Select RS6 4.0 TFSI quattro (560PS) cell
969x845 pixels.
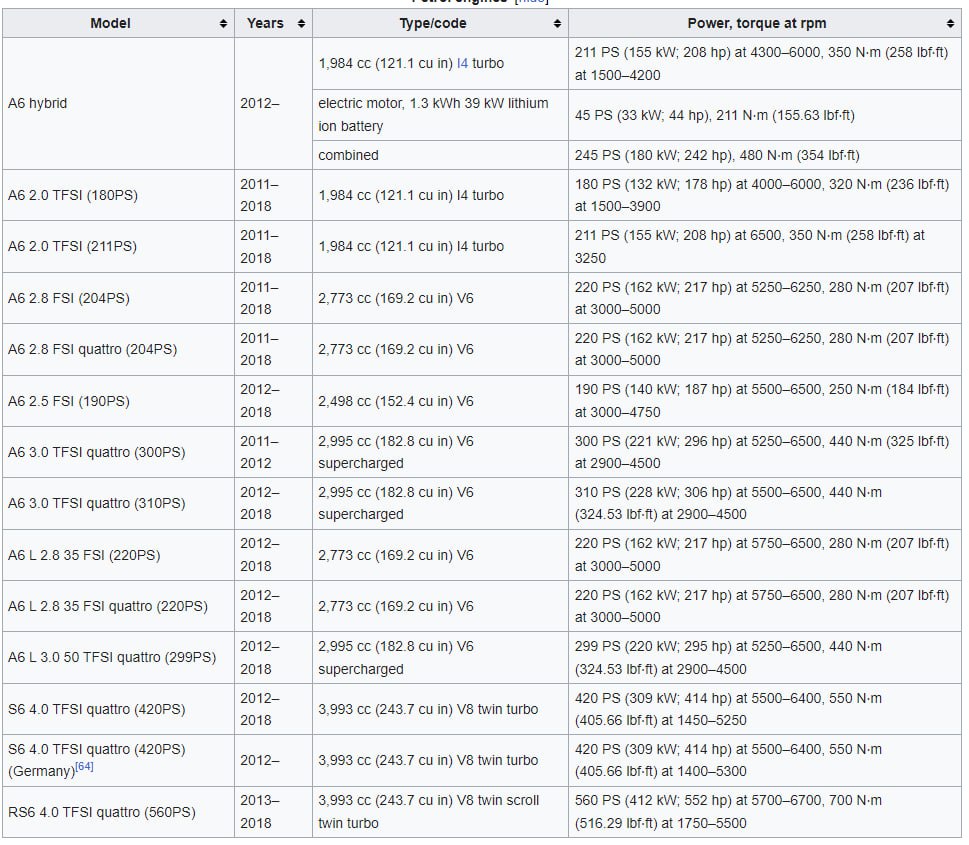(118, 812)
